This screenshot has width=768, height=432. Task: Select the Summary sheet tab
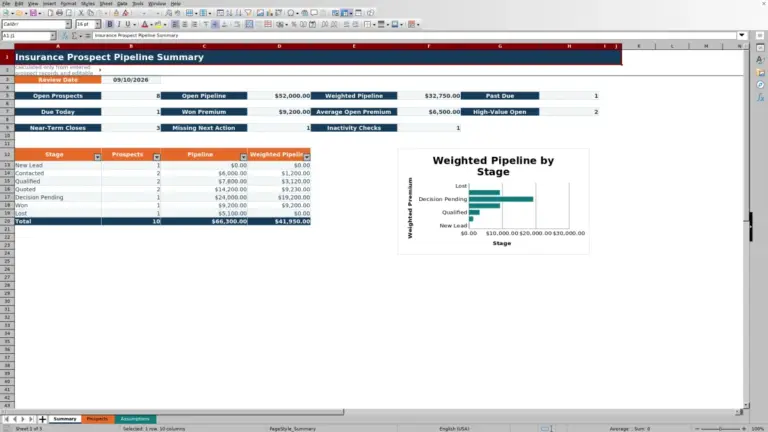pyautogui.click(x=65, y=419)
